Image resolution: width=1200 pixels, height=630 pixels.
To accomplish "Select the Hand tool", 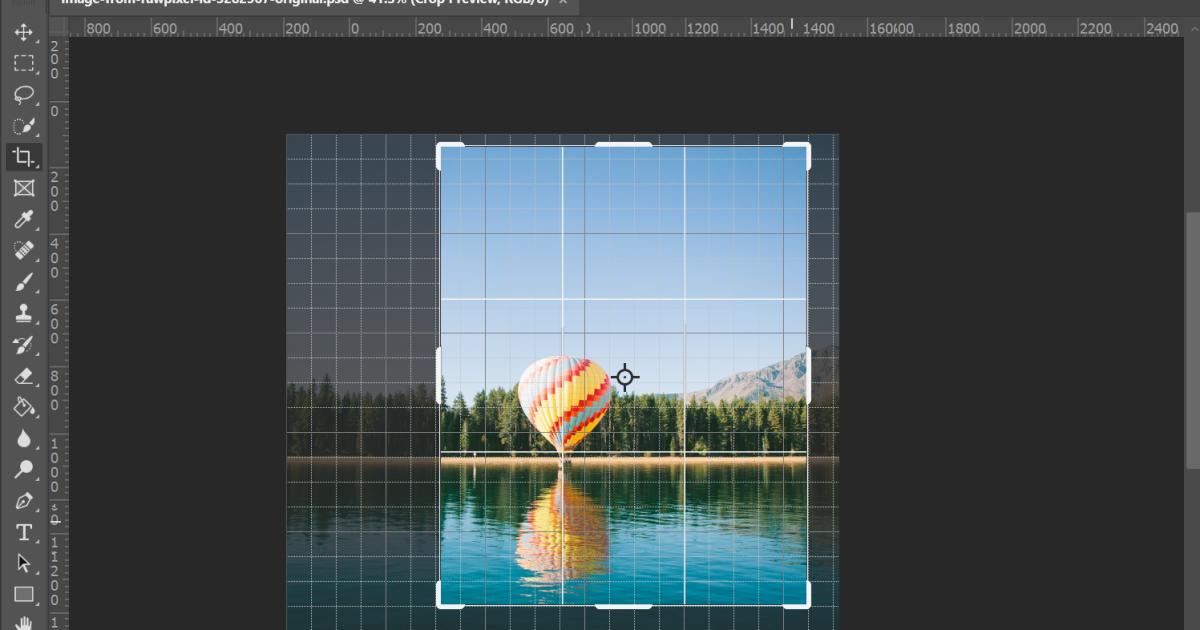I will click(24, 624).
